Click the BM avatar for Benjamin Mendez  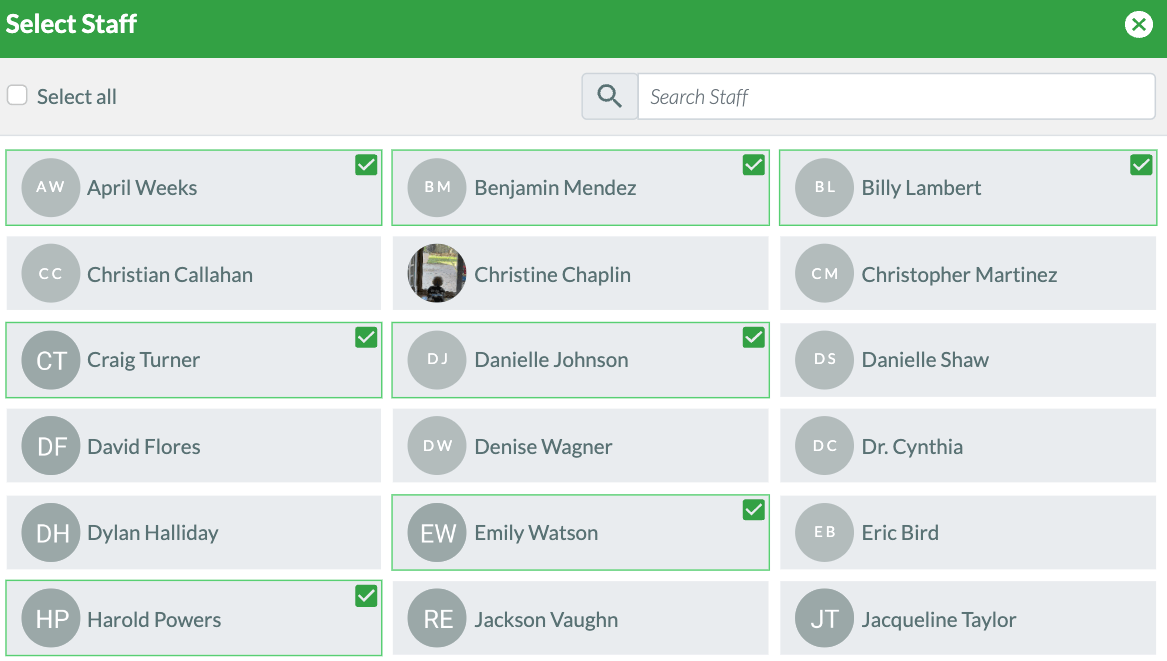[x=437, y=188]
